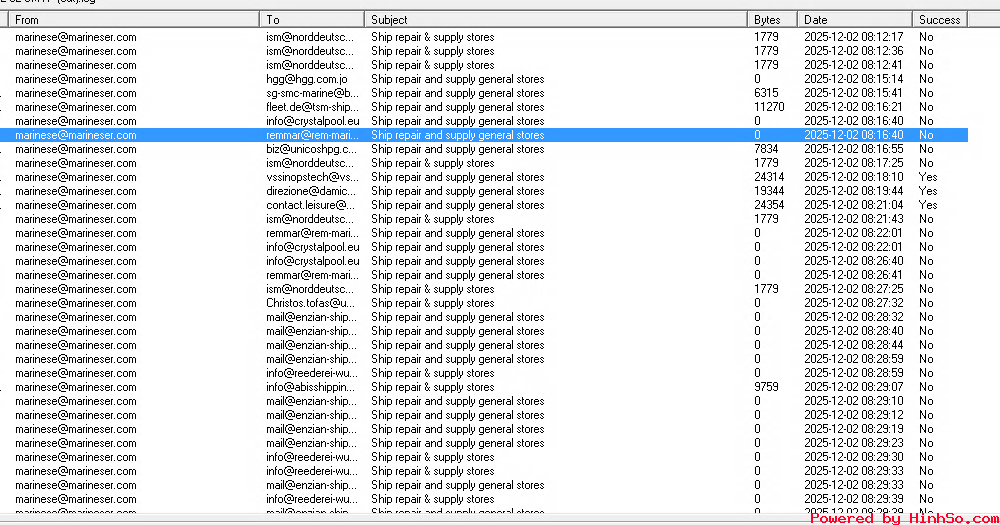The image size is (1000, 525).
Task: Select the sg-smc-marine recipient entry
Action: [311, 93]
